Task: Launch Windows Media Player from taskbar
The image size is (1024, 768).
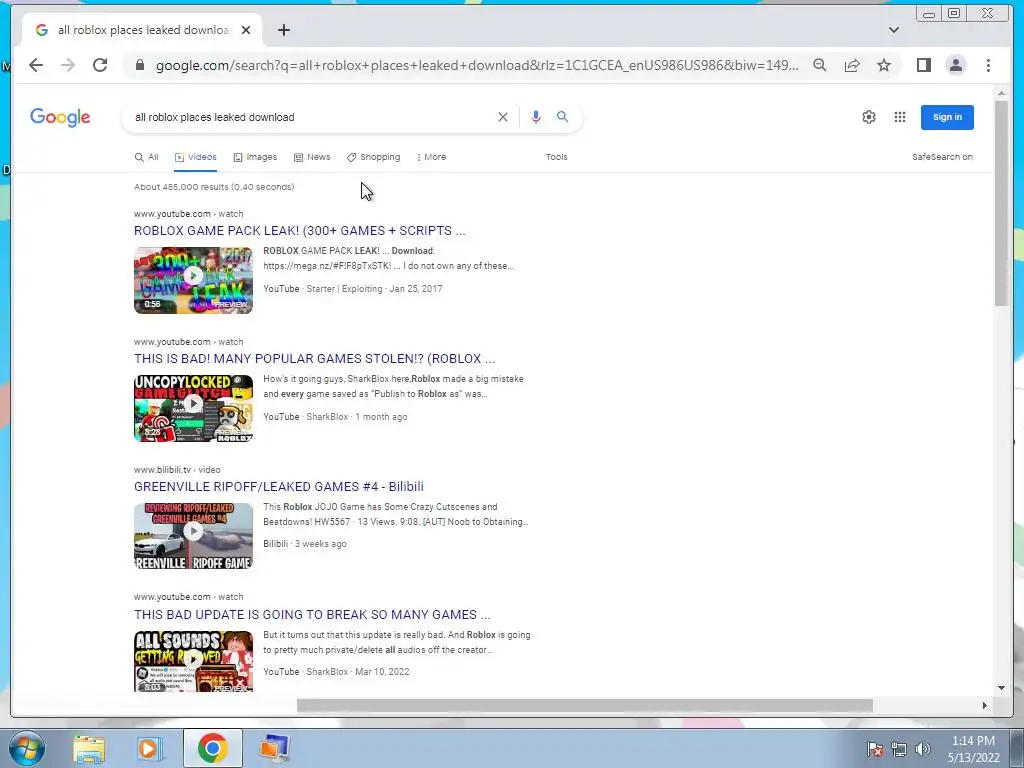Action: point(150,748)
